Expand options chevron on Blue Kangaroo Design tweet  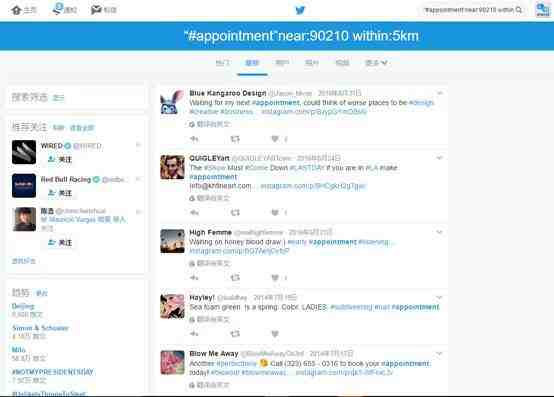click(440, 93)
